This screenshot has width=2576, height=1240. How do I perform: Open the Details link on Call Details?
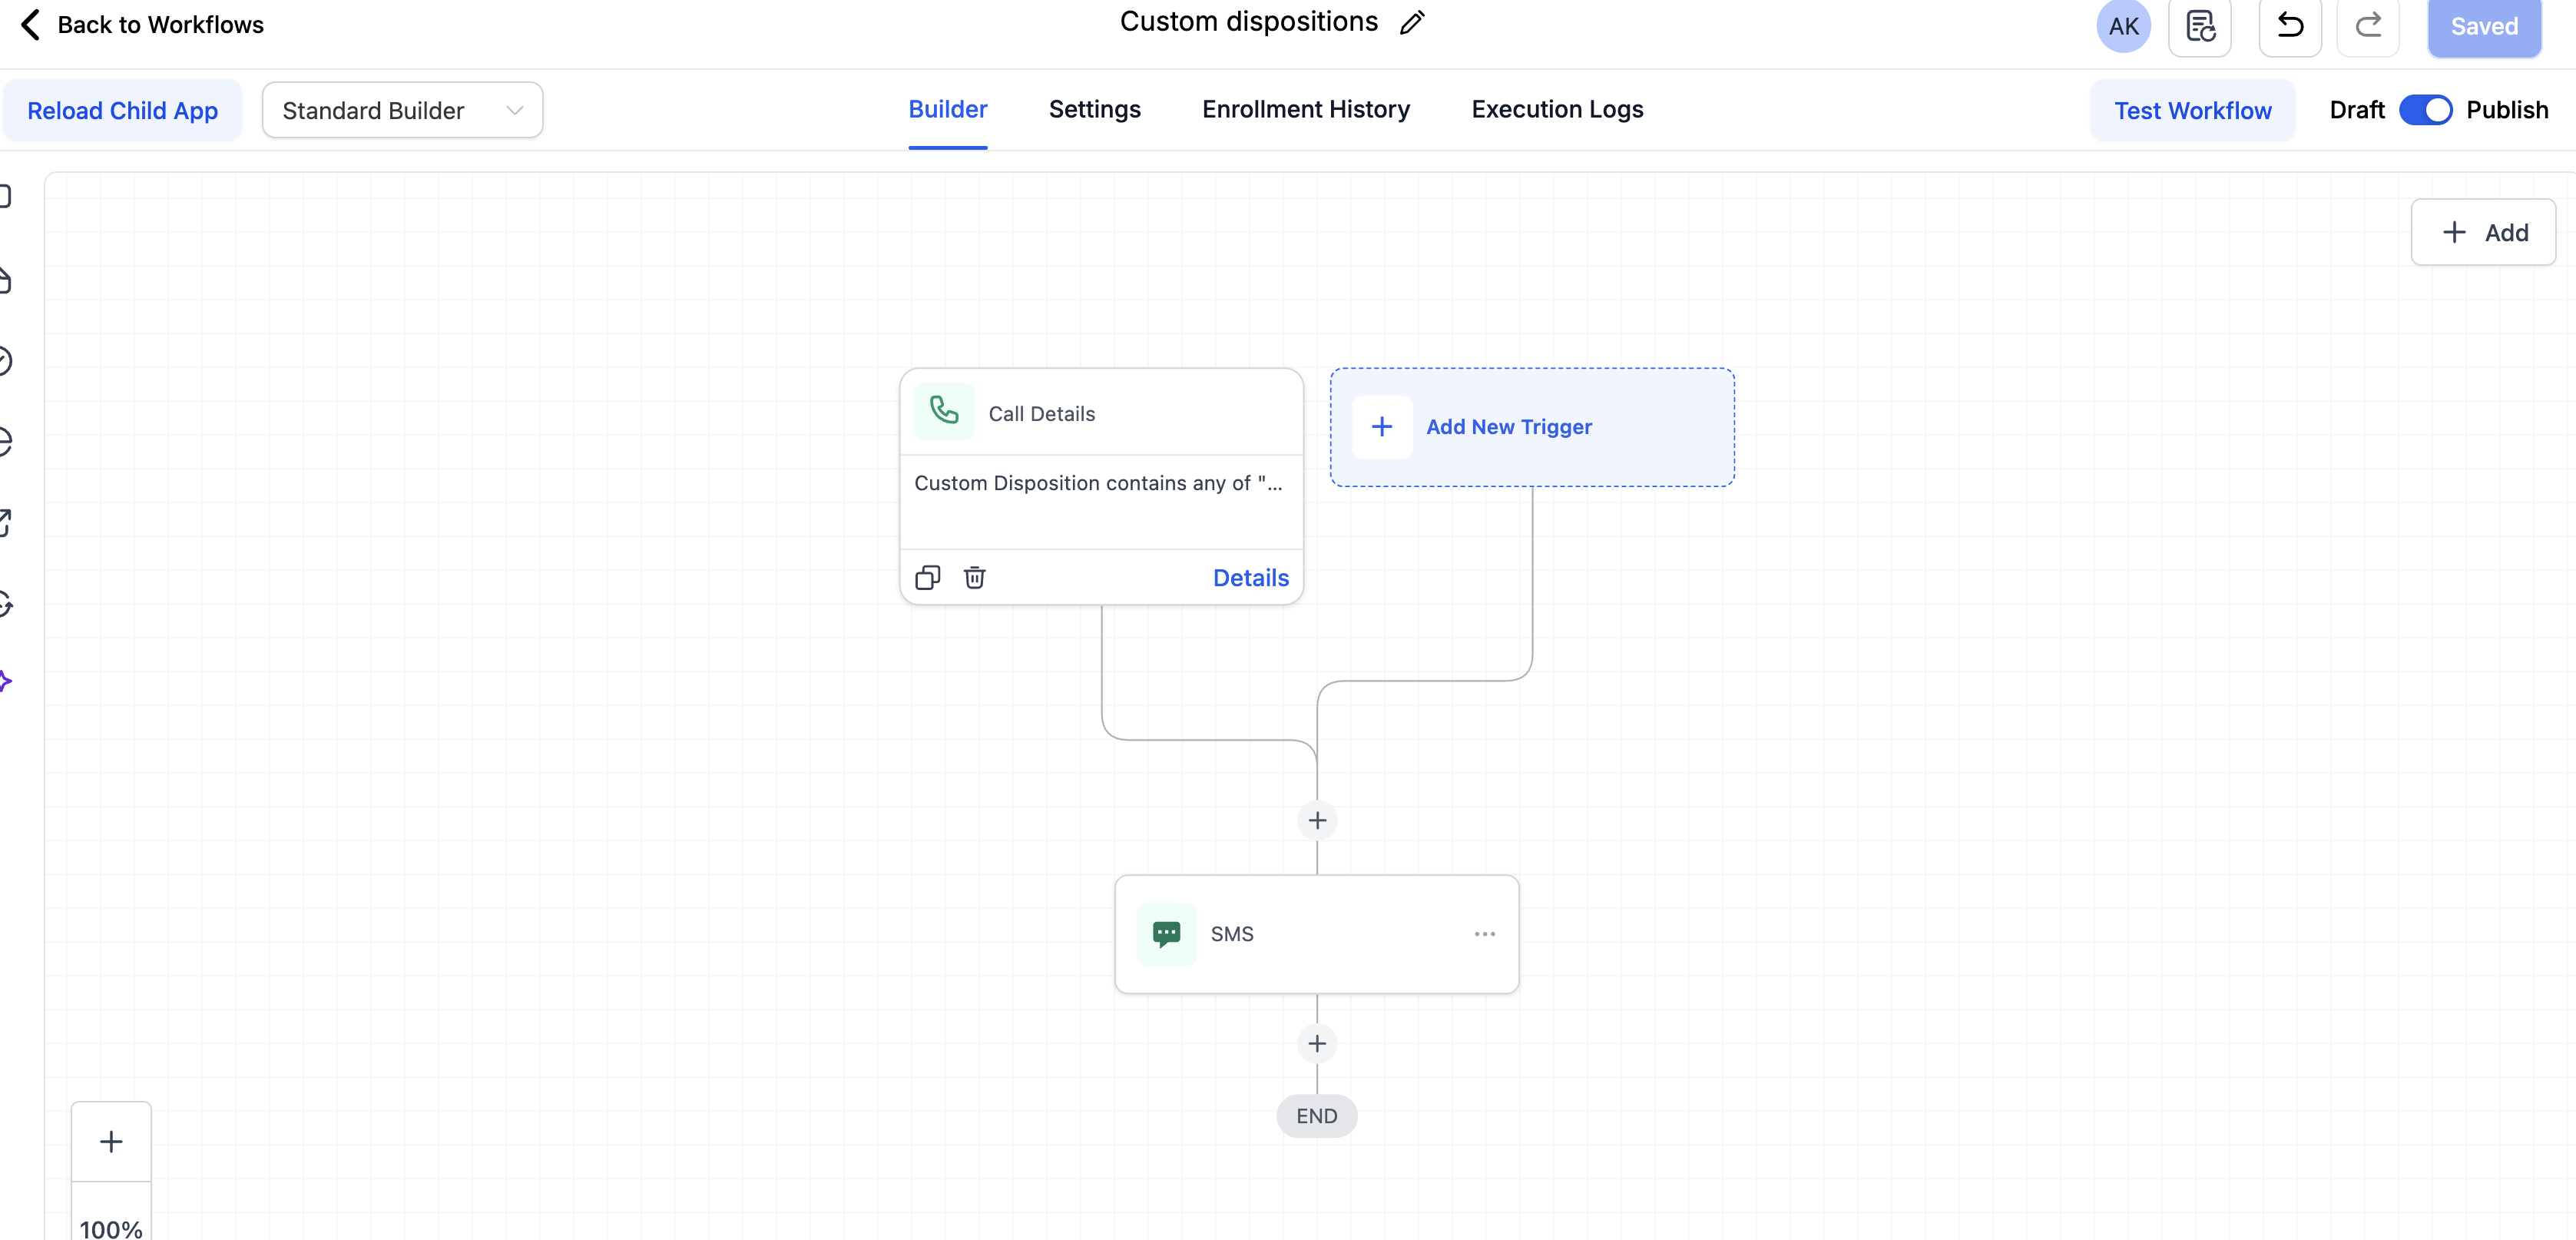pyautogui.click(x=1250, y=578)
